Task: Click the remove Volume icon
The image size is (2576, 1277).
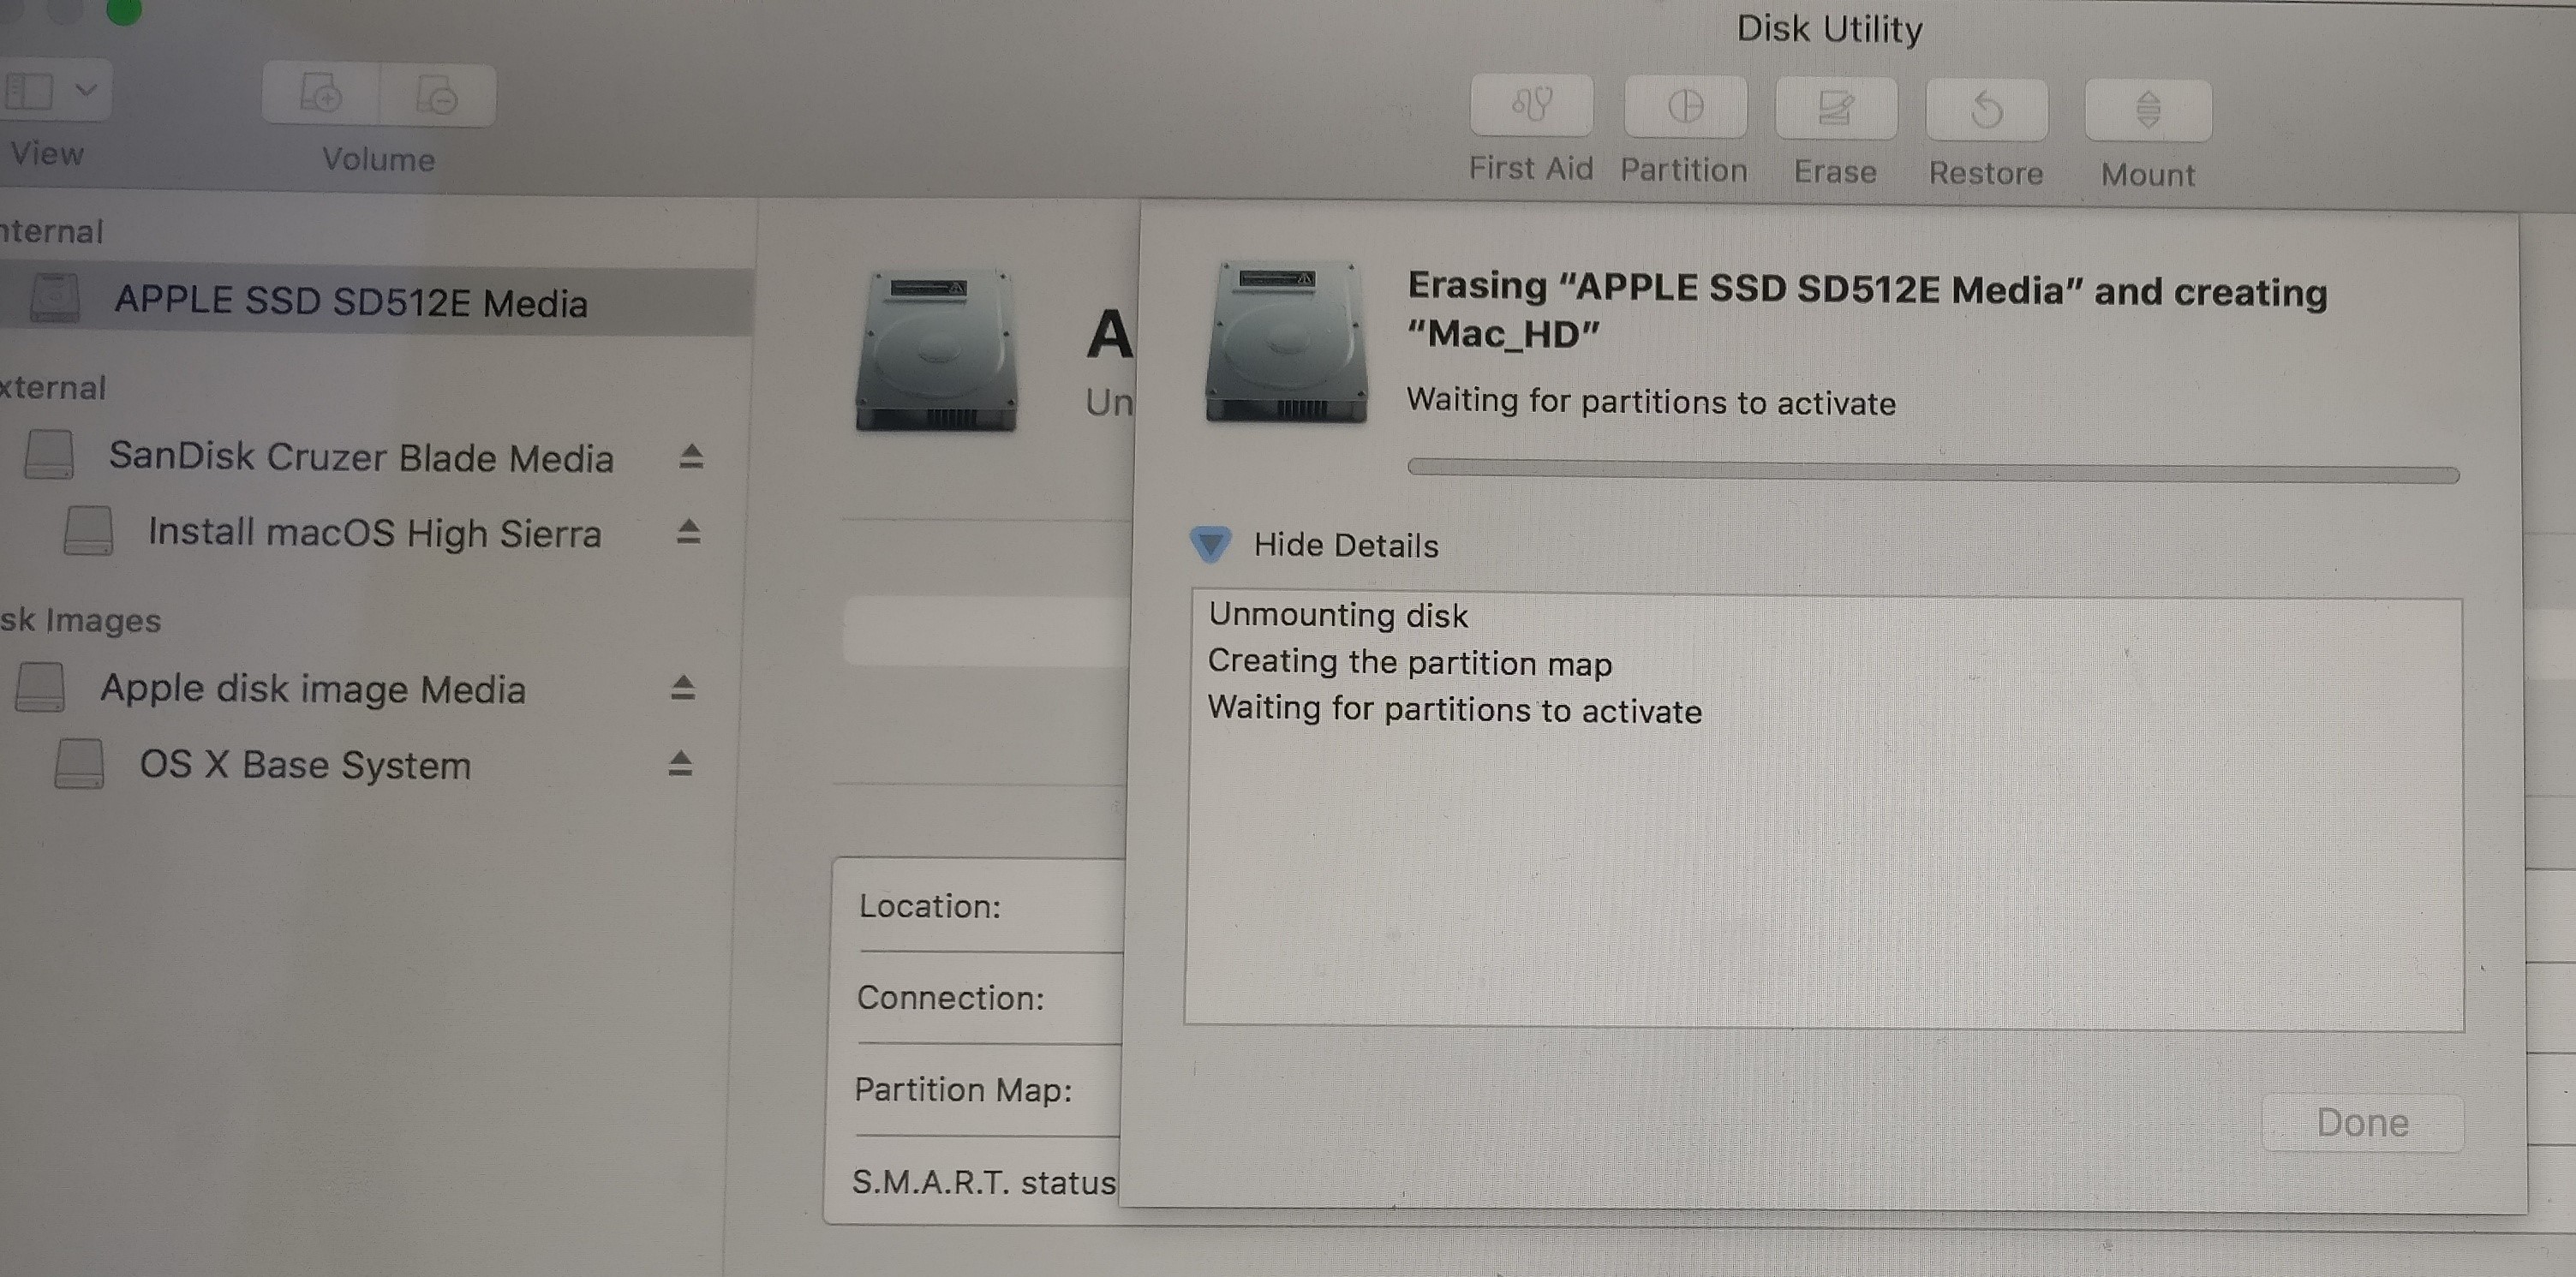Action: (x=437, y=96)
